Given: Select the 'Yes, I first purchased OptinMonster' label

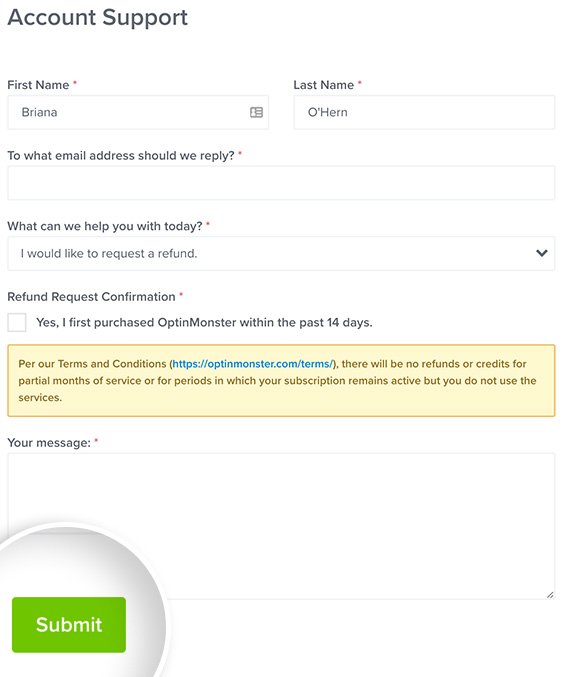Looking at the screenshot, I should [204, 323].
